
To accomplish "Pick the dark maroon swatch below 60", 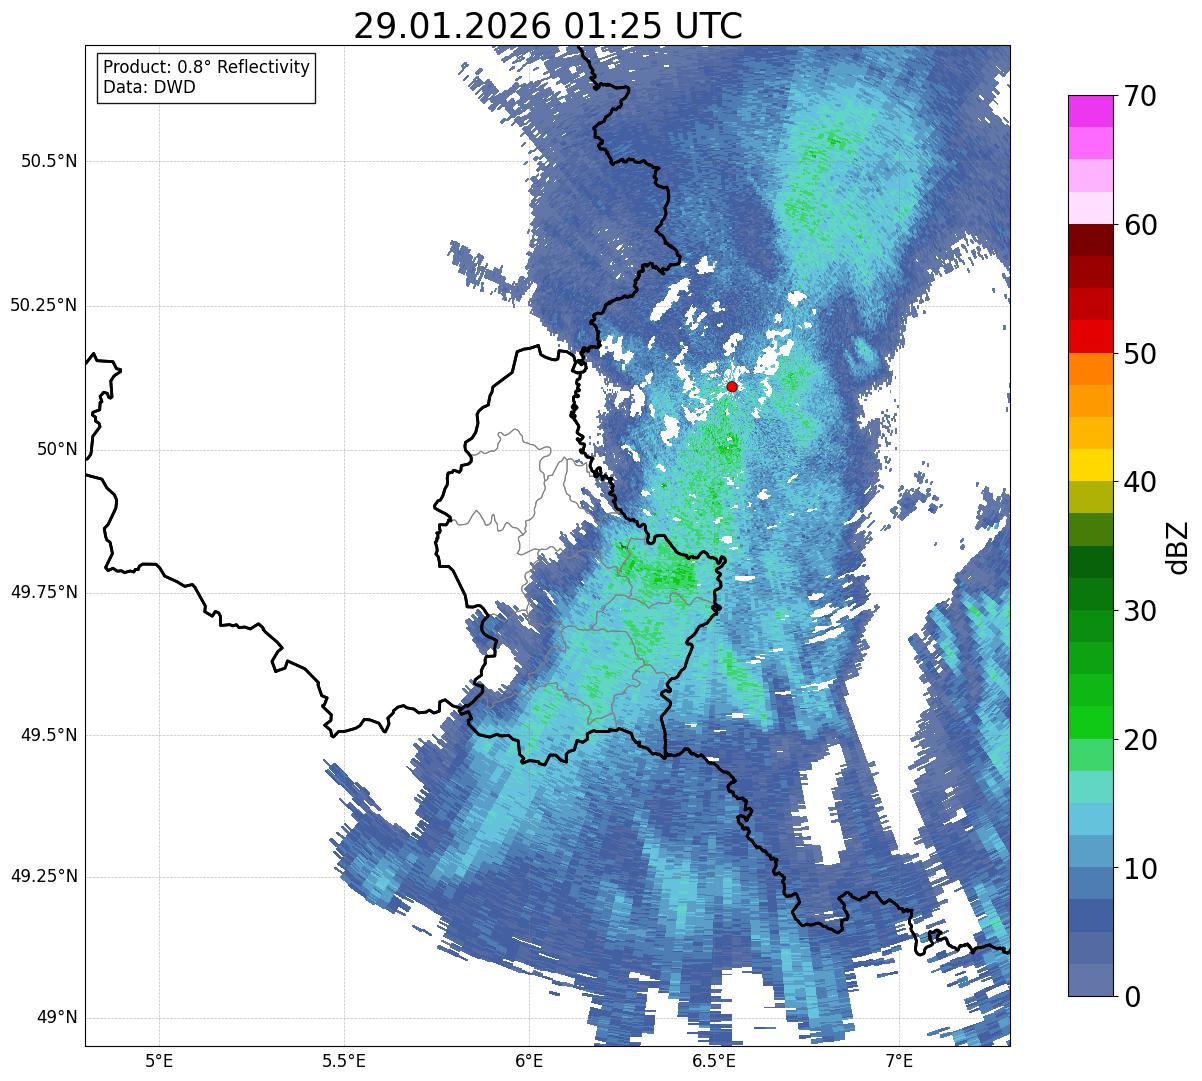I will pyautogui.click(x=1091, y=241).
